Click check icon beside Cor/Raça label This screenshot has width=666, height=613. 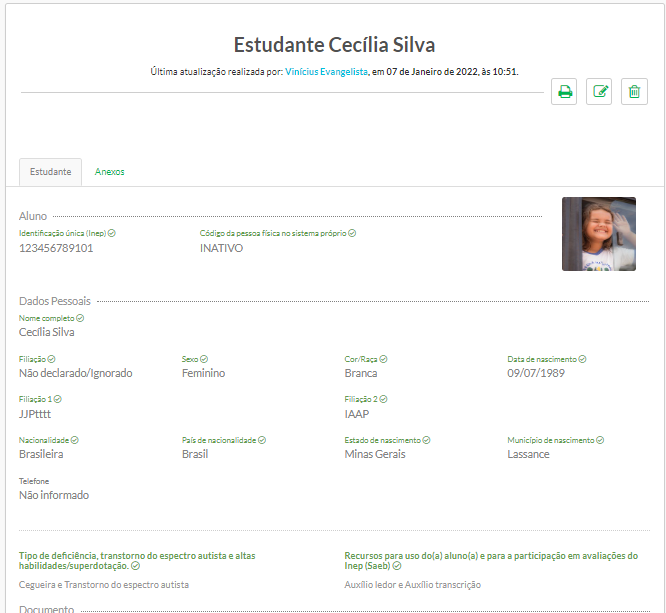tap(383, 359)
